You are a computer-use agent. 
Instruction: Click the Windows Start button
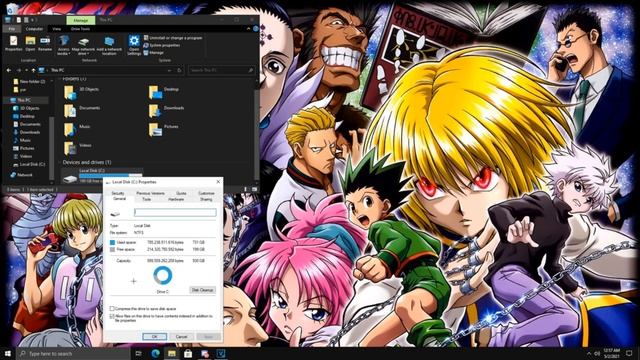click(x=8, y=353)
